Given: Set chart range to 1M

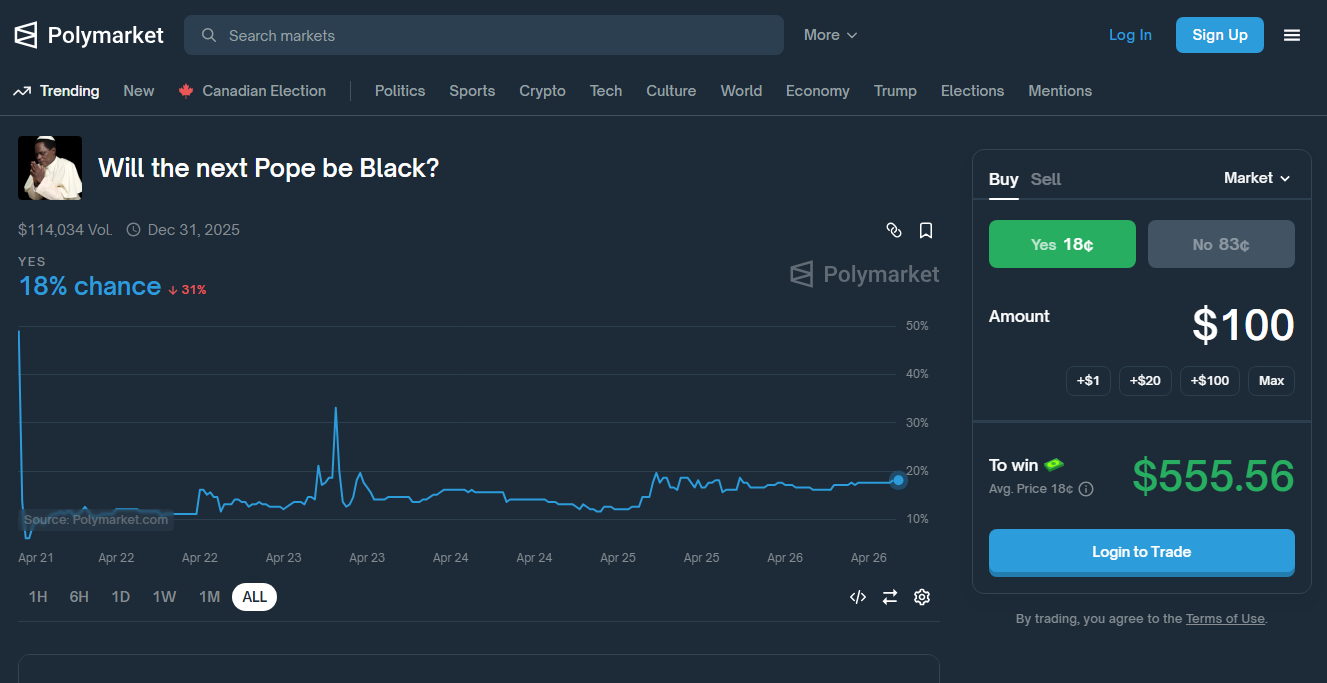Looking at the screenshot, I should [x=209, y=597].
